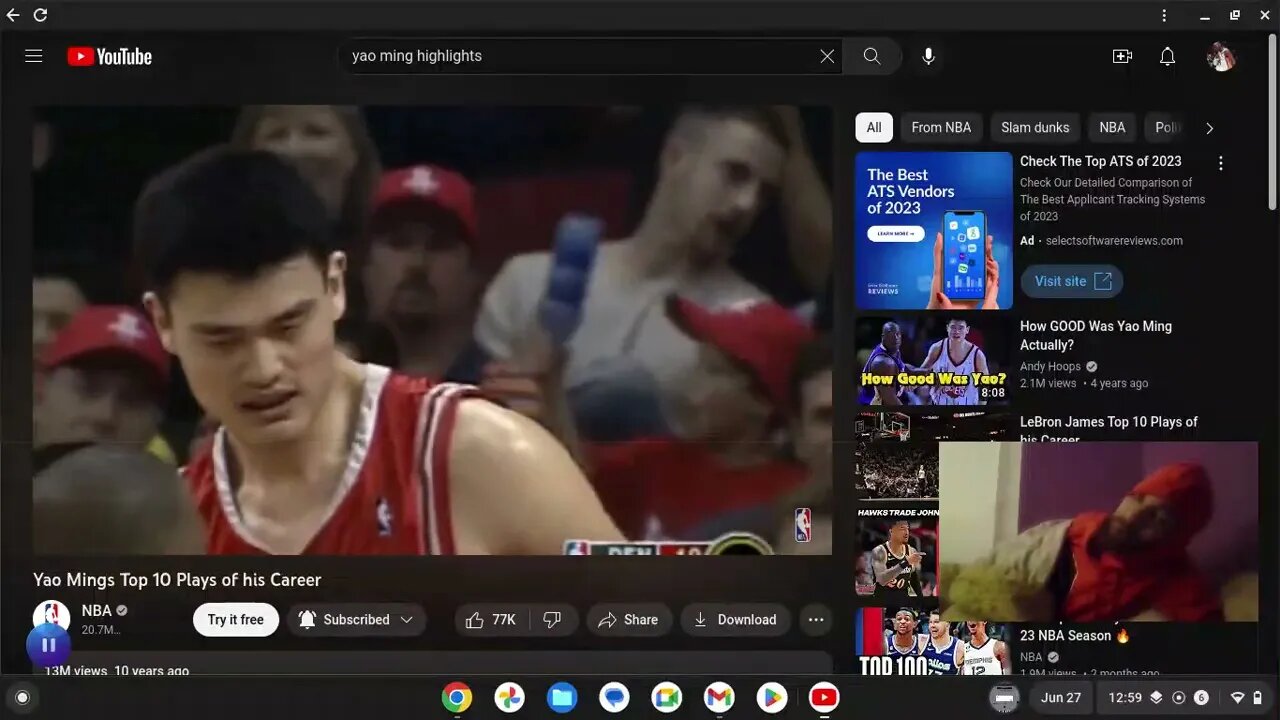Clear the search box text
The height and width of the screenshot is (720, 1280).
point(827,56)
